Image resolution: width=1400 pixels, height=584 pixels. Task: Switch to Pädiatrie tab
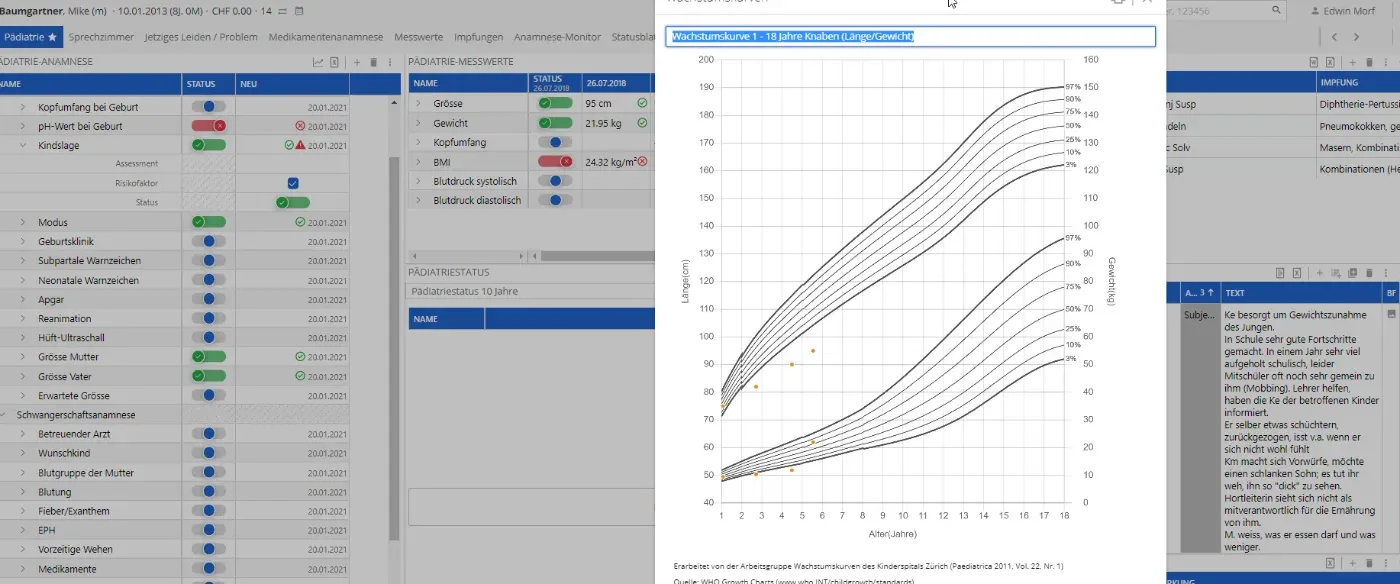pyautogui.click(x=31, y=36)
